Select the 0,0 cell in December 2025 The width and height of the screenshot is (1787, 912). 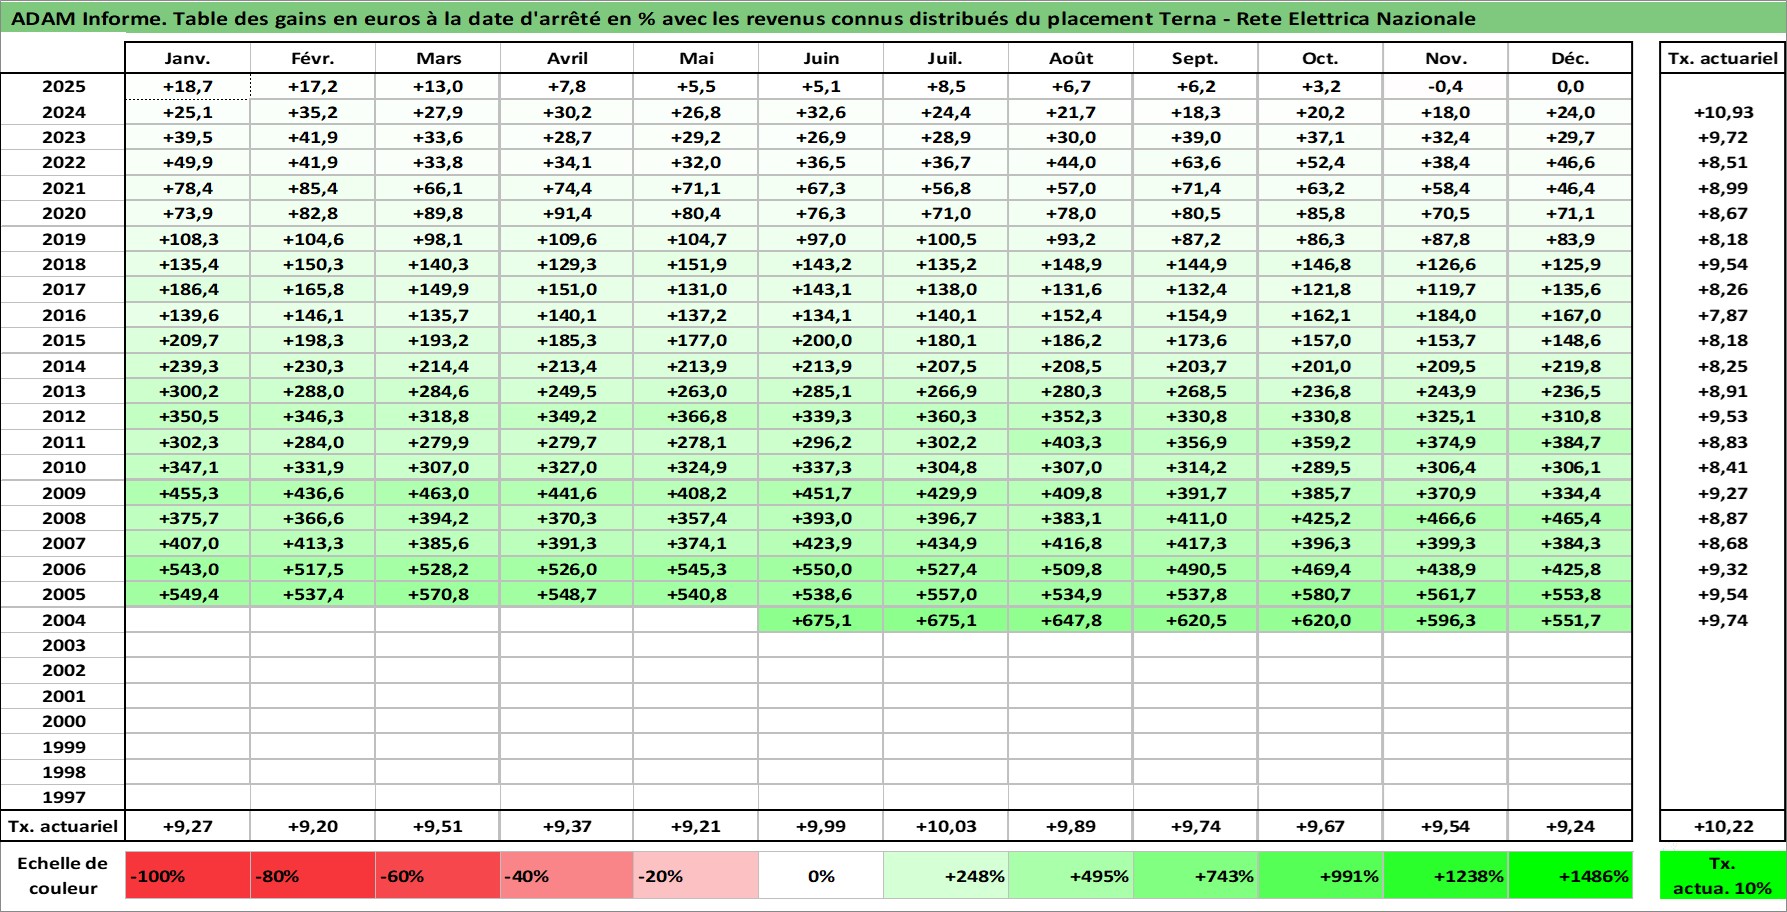tap(1570, 86)
